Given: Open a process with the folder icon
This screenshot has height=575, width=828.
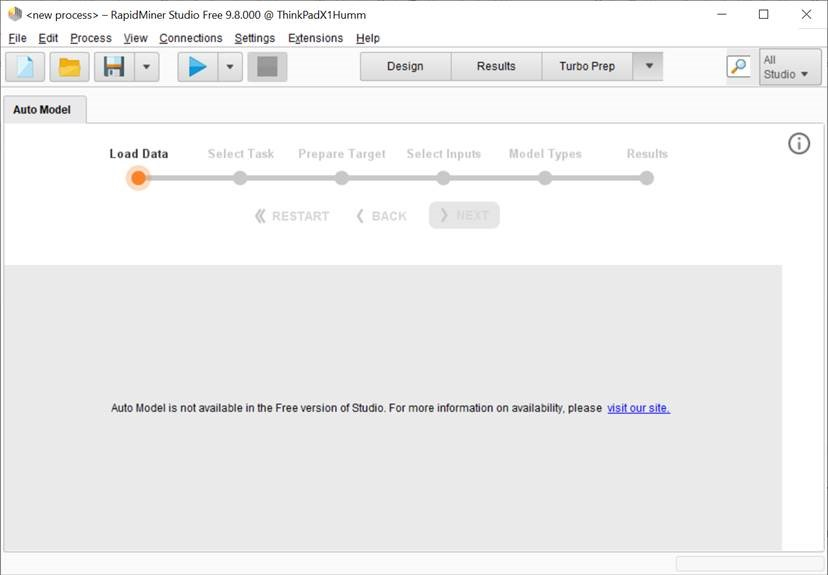Looking at the screenshot, I should point(69,67).
